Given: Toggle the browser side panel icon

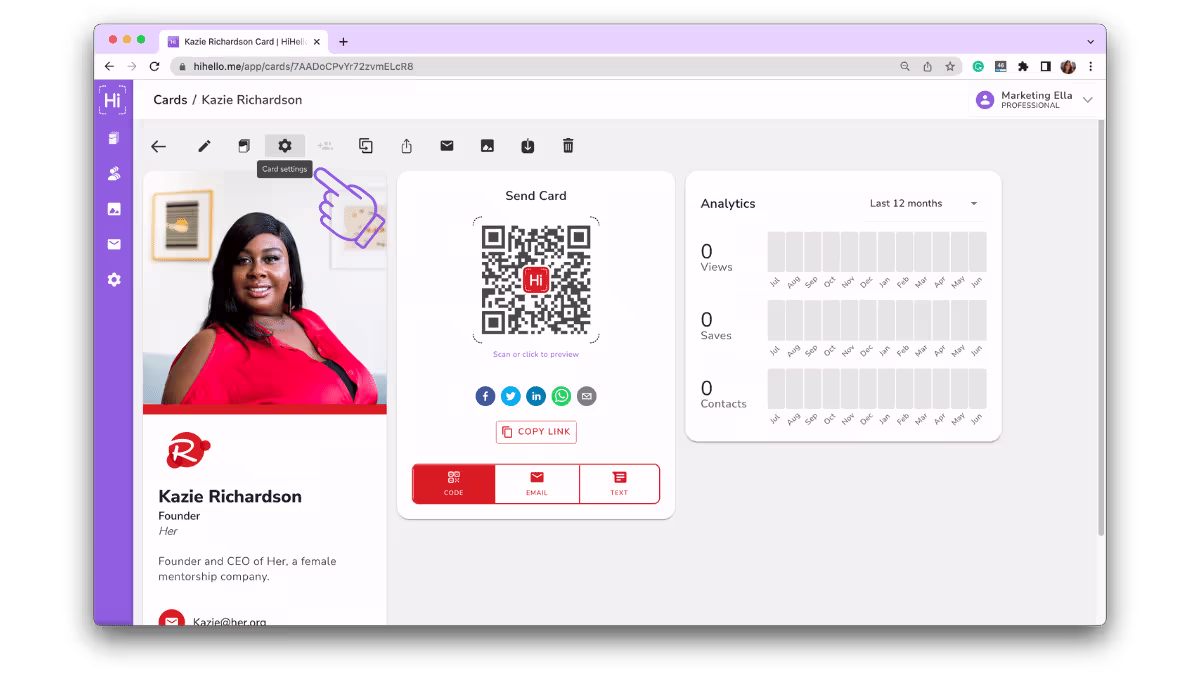Looking at the screenshot, I should pyautogui.click(x=1045, y=67).
